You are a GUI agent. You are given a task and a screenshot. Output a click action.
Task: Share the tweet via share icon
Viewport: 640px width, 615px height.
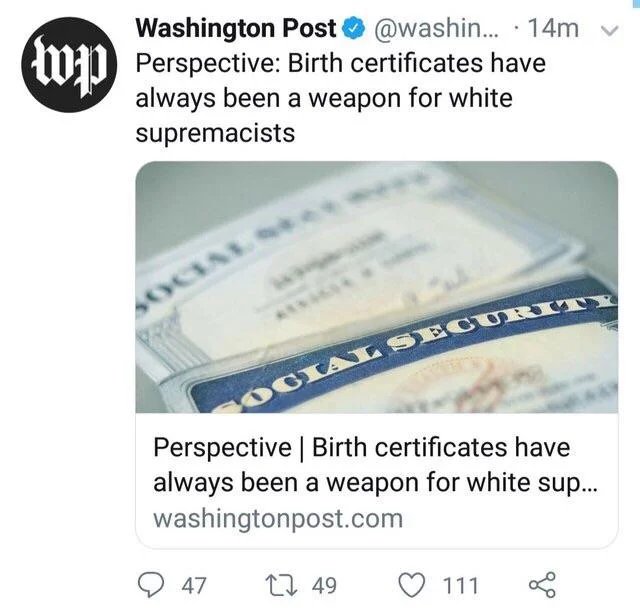[x=542, y=585]
